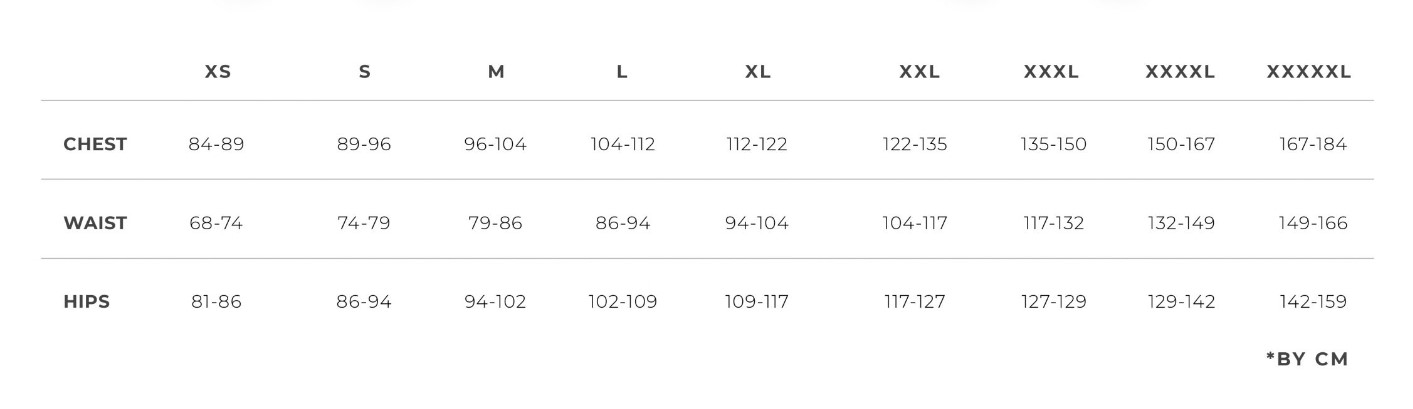Click the *BY CM unit note

click(x=1307, y=359)
